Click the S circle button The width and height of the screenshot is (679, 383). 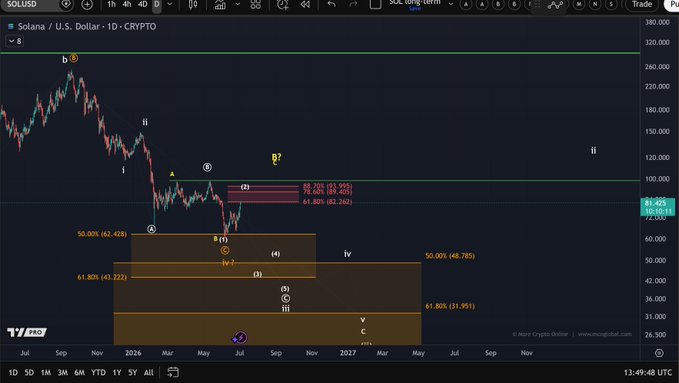[611, 5]
